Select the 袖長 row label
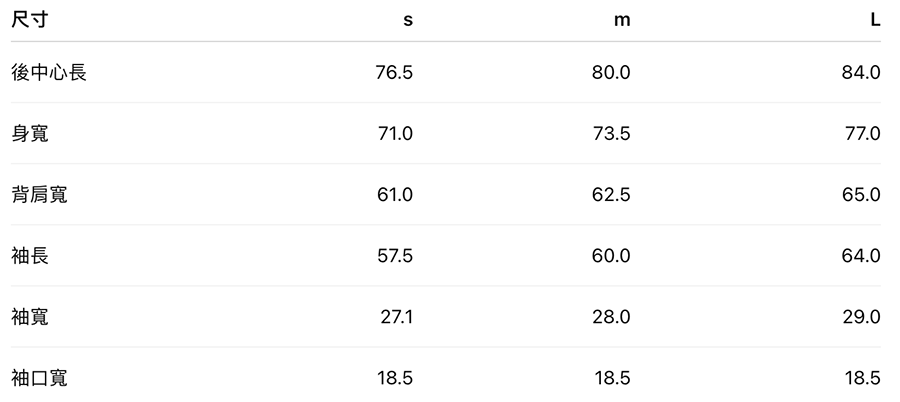The height and width of the screenshot is (402, 900). point(30,256)
